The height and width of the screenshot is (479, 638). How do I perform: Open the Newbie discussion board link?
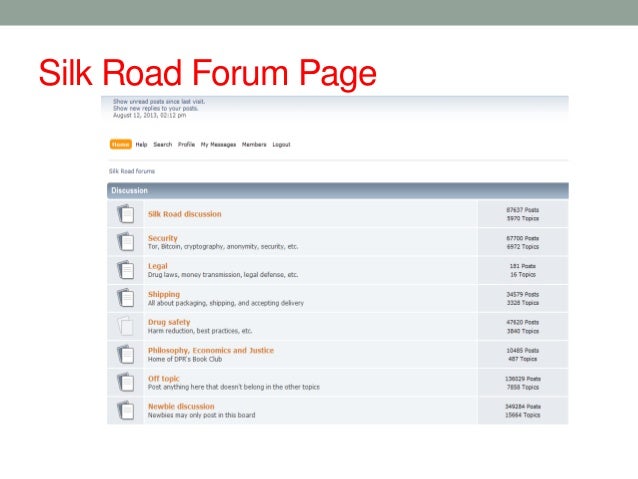point(181,406)
